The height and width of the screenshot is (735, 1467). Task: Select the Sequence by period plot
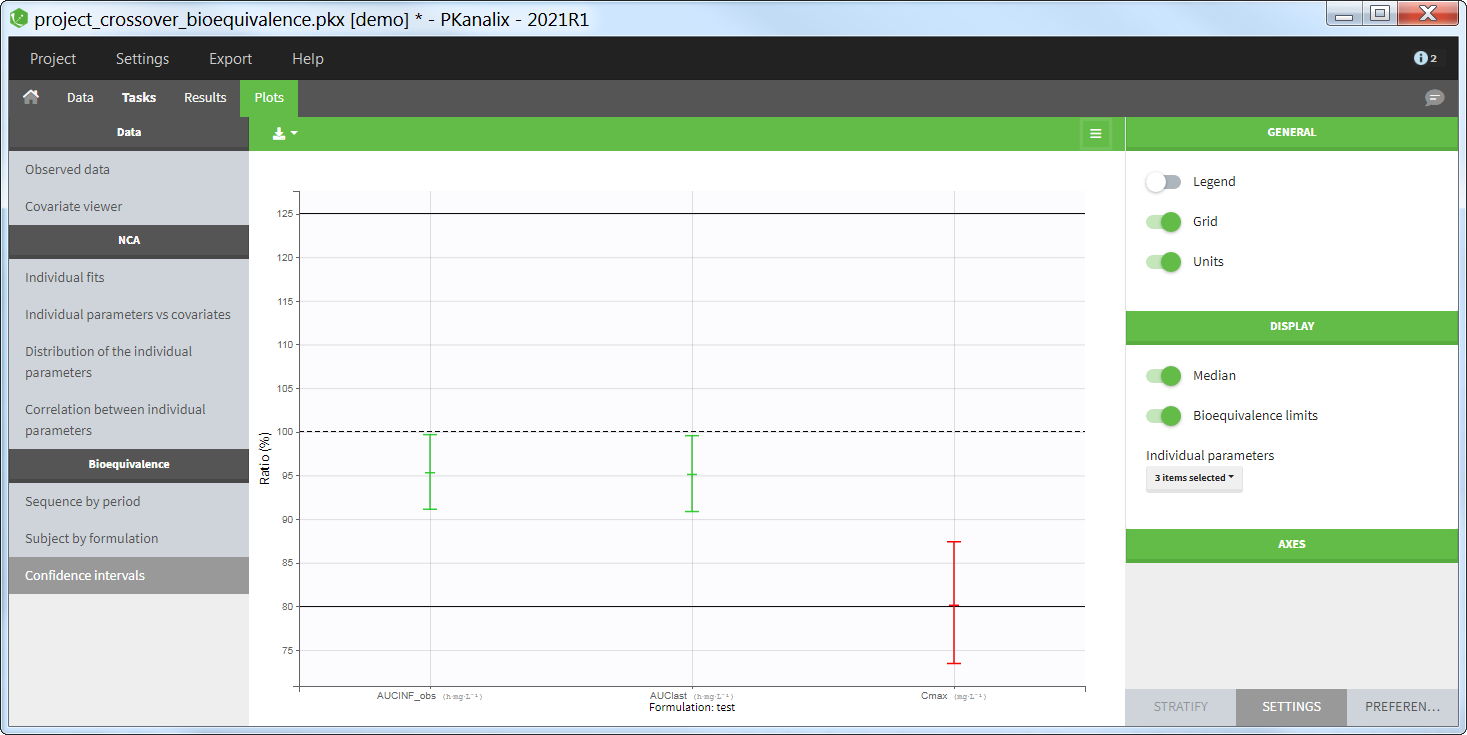coord(83,501)
